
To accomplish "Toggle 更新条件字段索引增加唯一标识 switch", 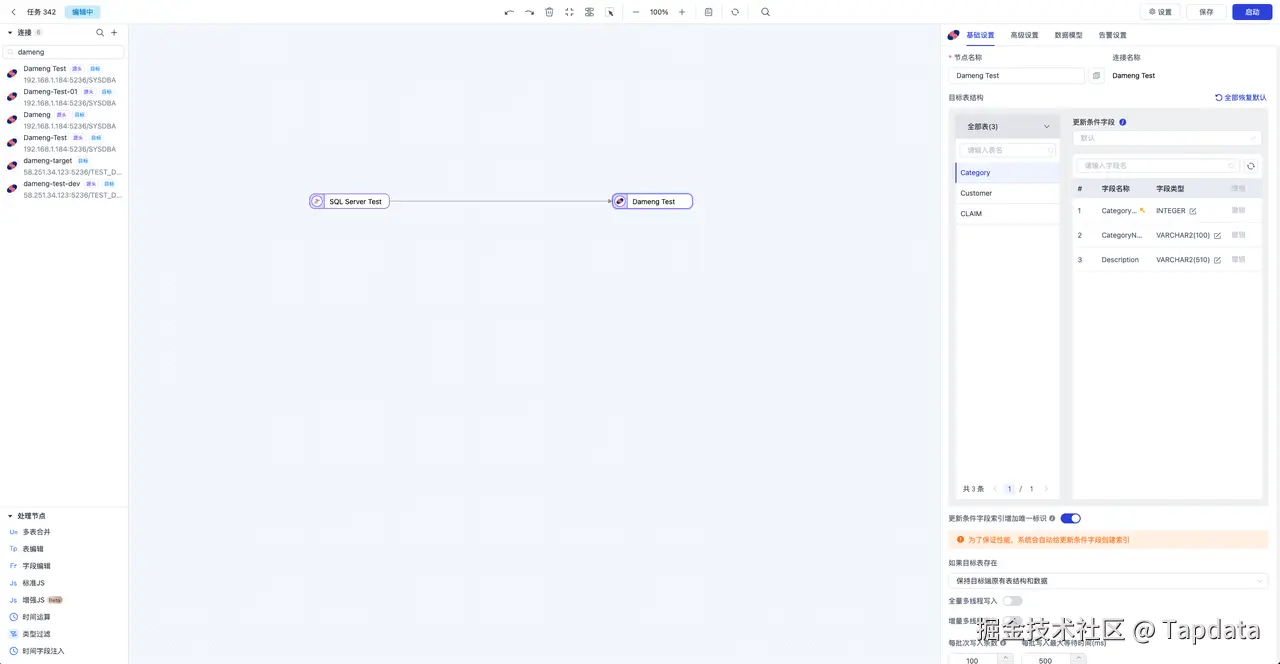I will tap(1070, 518).
